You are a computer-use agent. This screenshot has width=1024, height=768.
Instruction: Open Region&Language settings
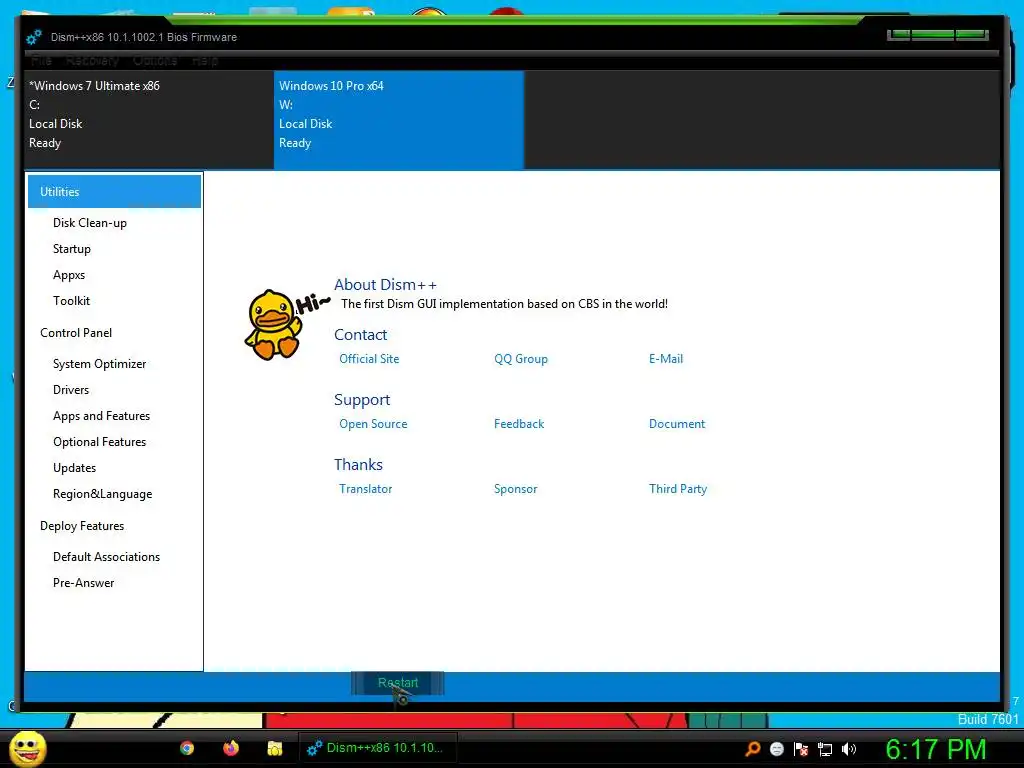tap(103, 494)
